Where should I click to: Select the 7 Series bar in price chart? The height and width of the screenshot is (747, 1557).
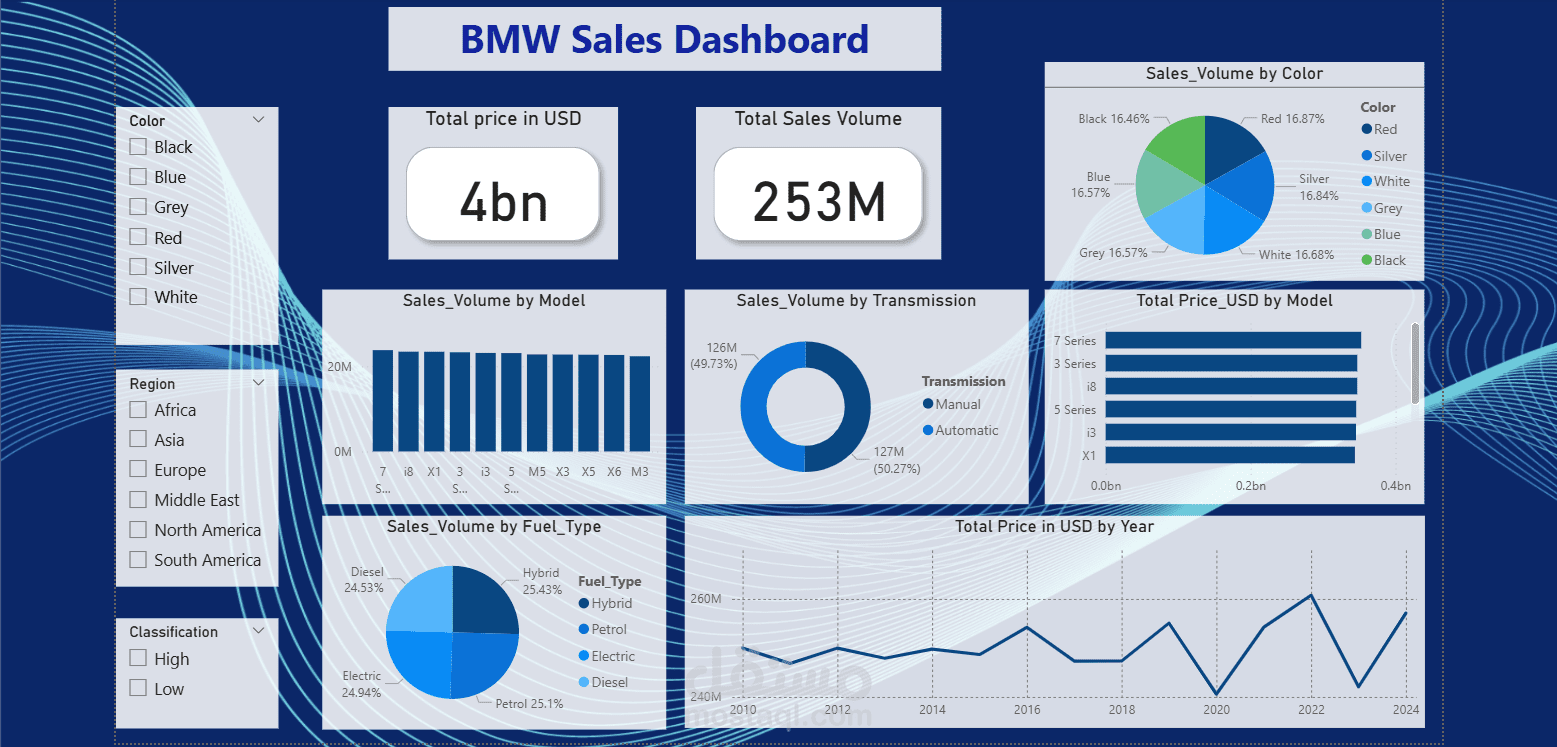1233,340
